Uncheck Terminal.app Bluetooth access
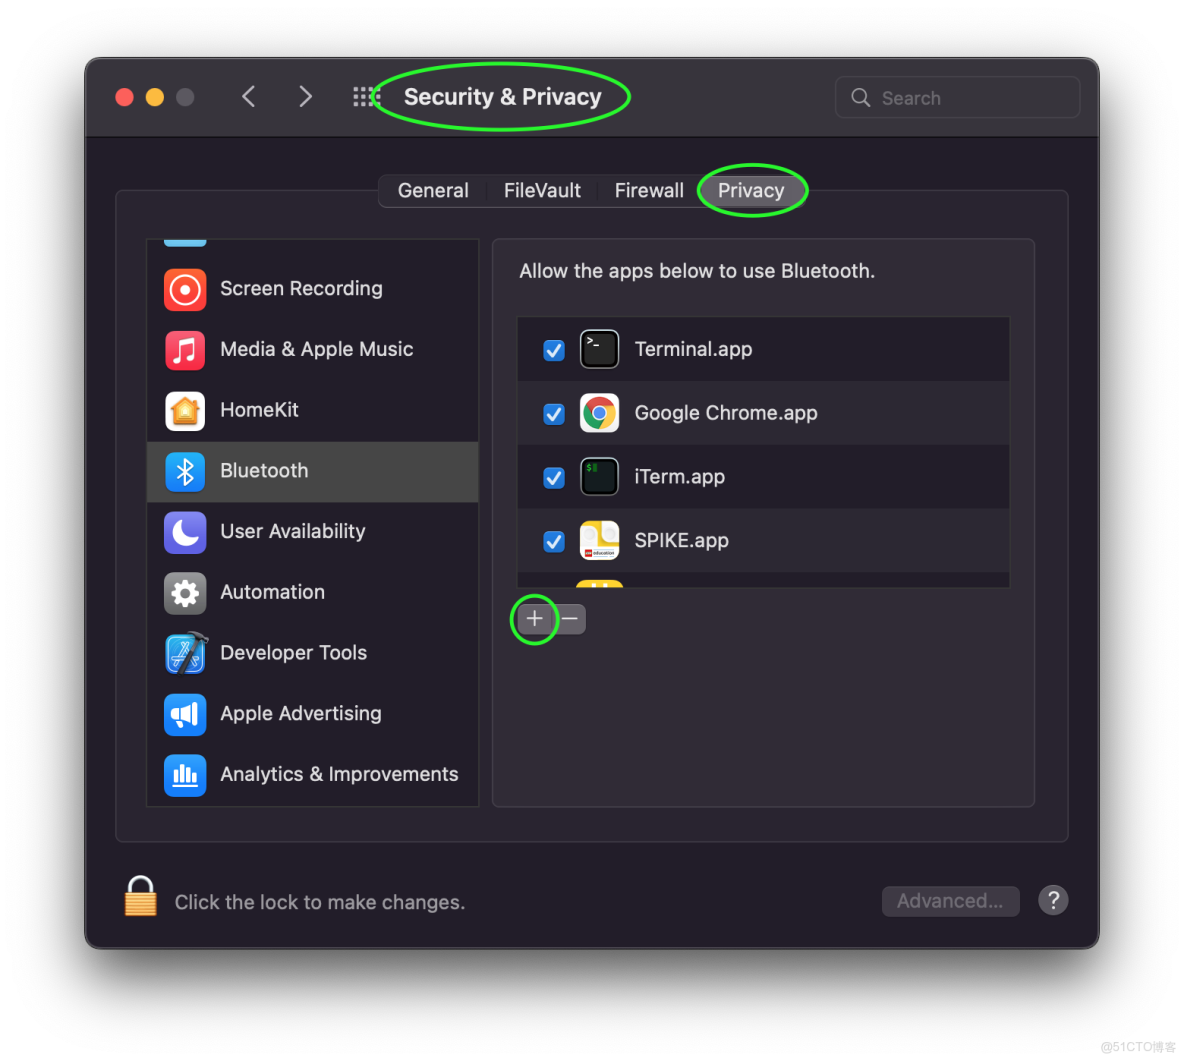Viewport: 1184px width, 1061px height. pos(553,350)
